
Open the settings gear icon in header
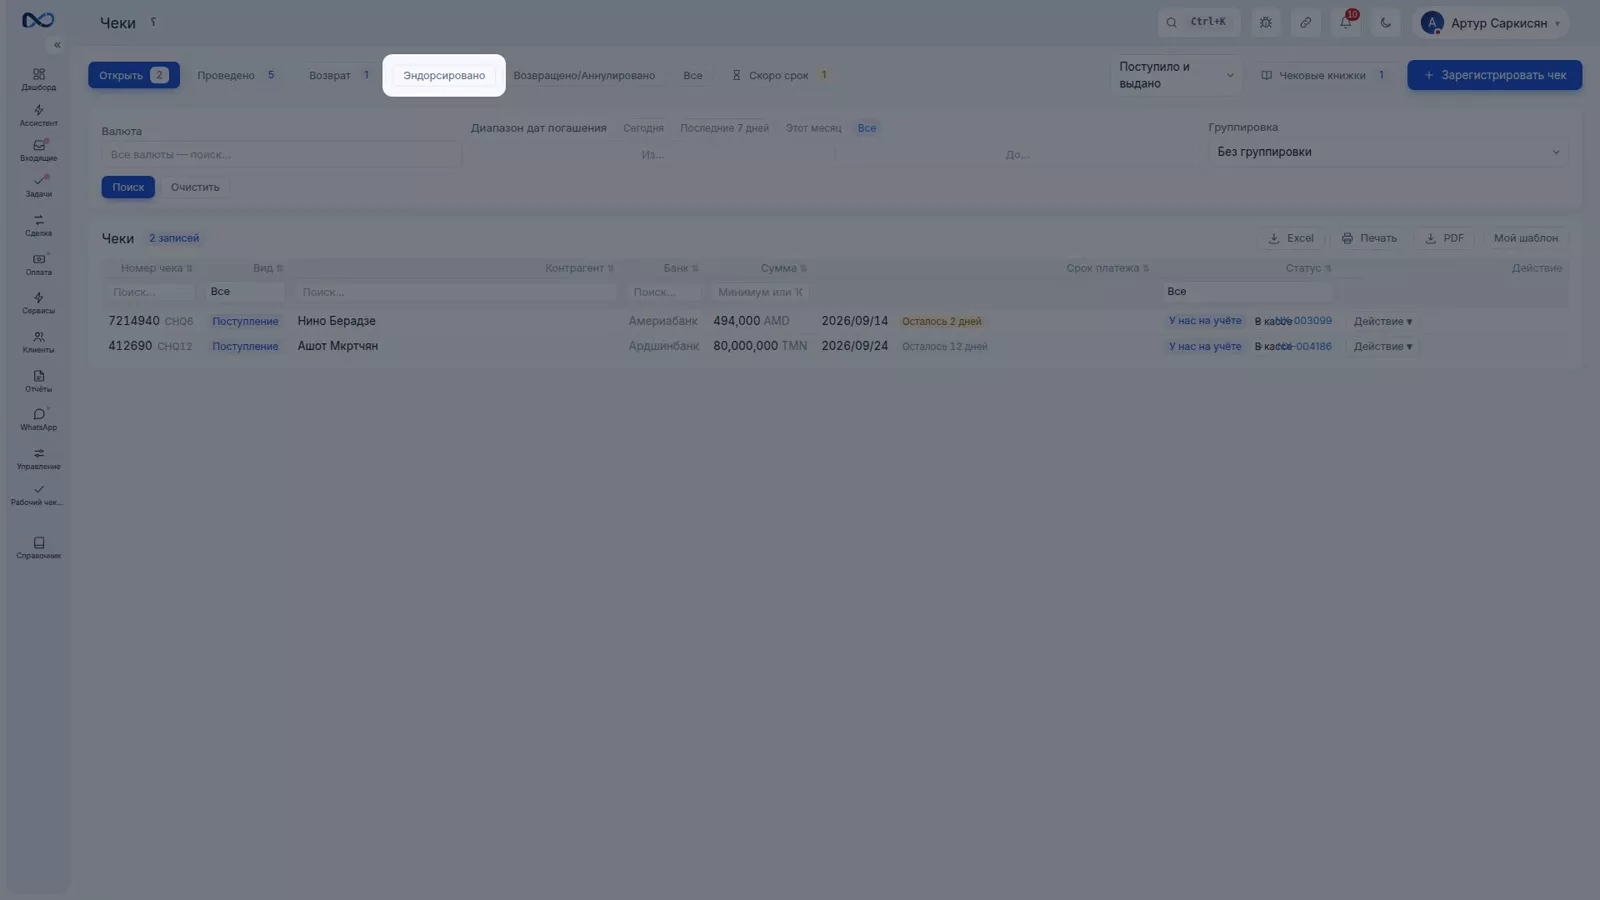[1266, 22]
